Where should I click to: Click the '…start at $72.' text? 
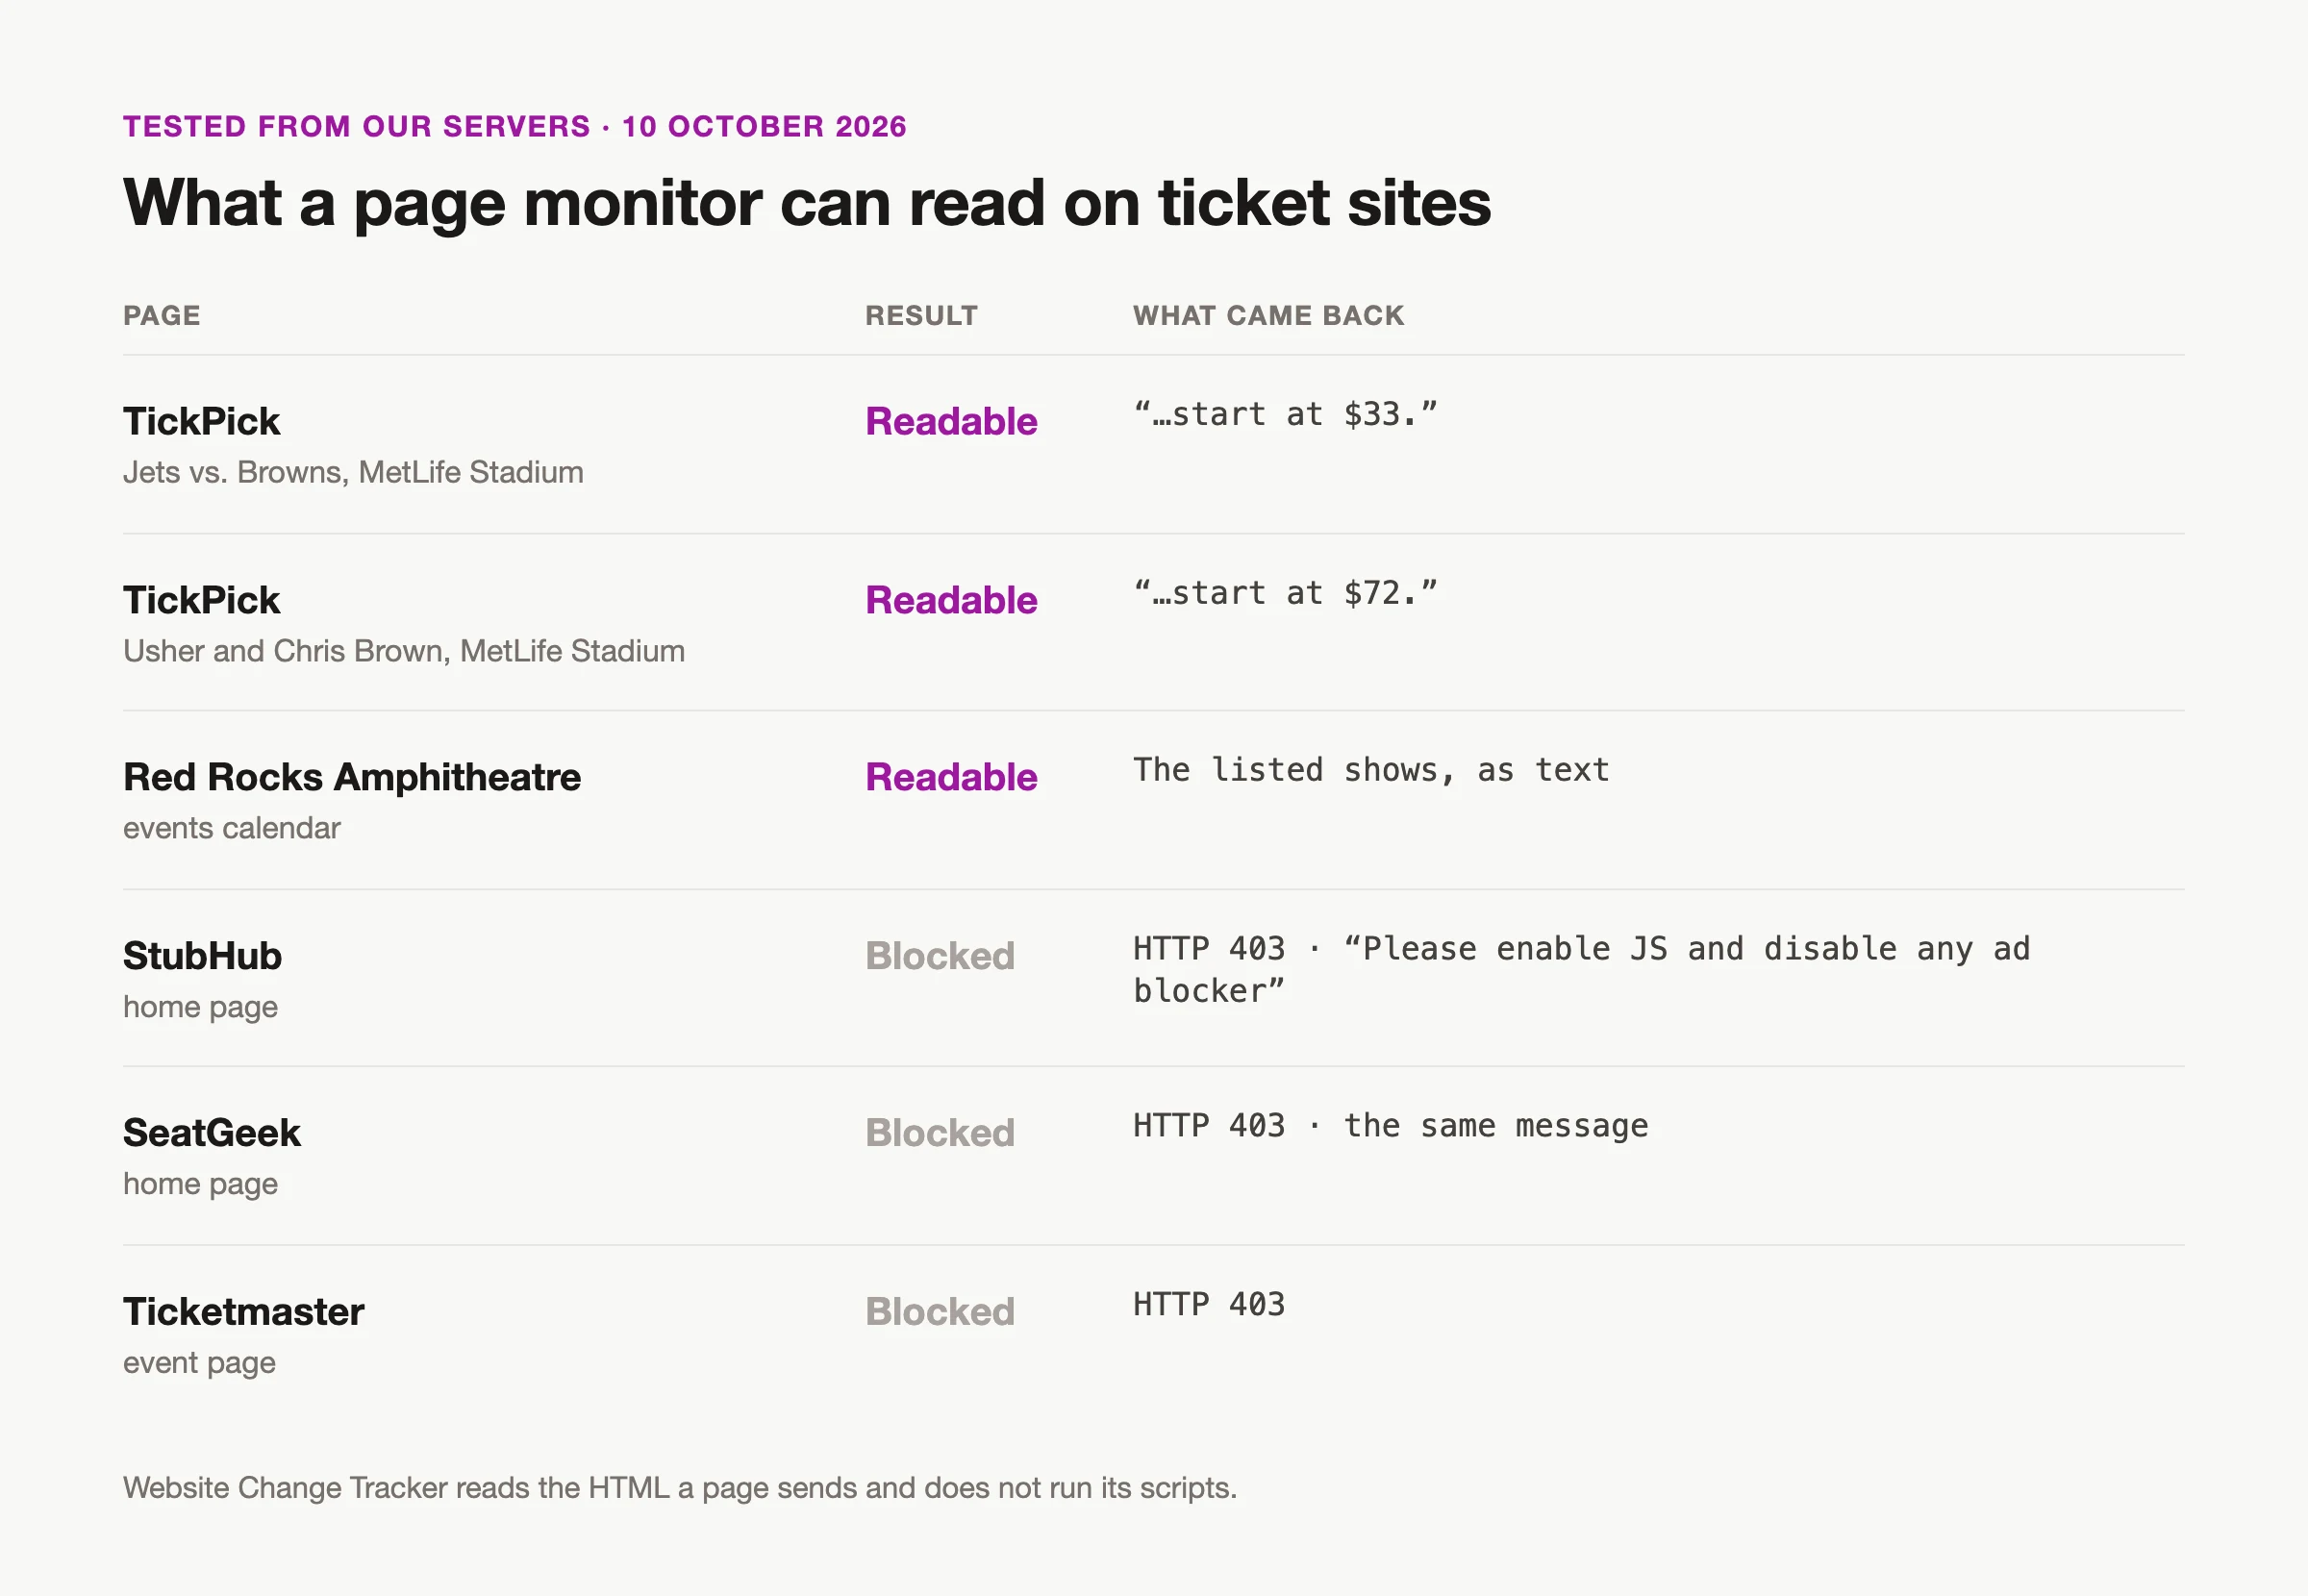1285,592
